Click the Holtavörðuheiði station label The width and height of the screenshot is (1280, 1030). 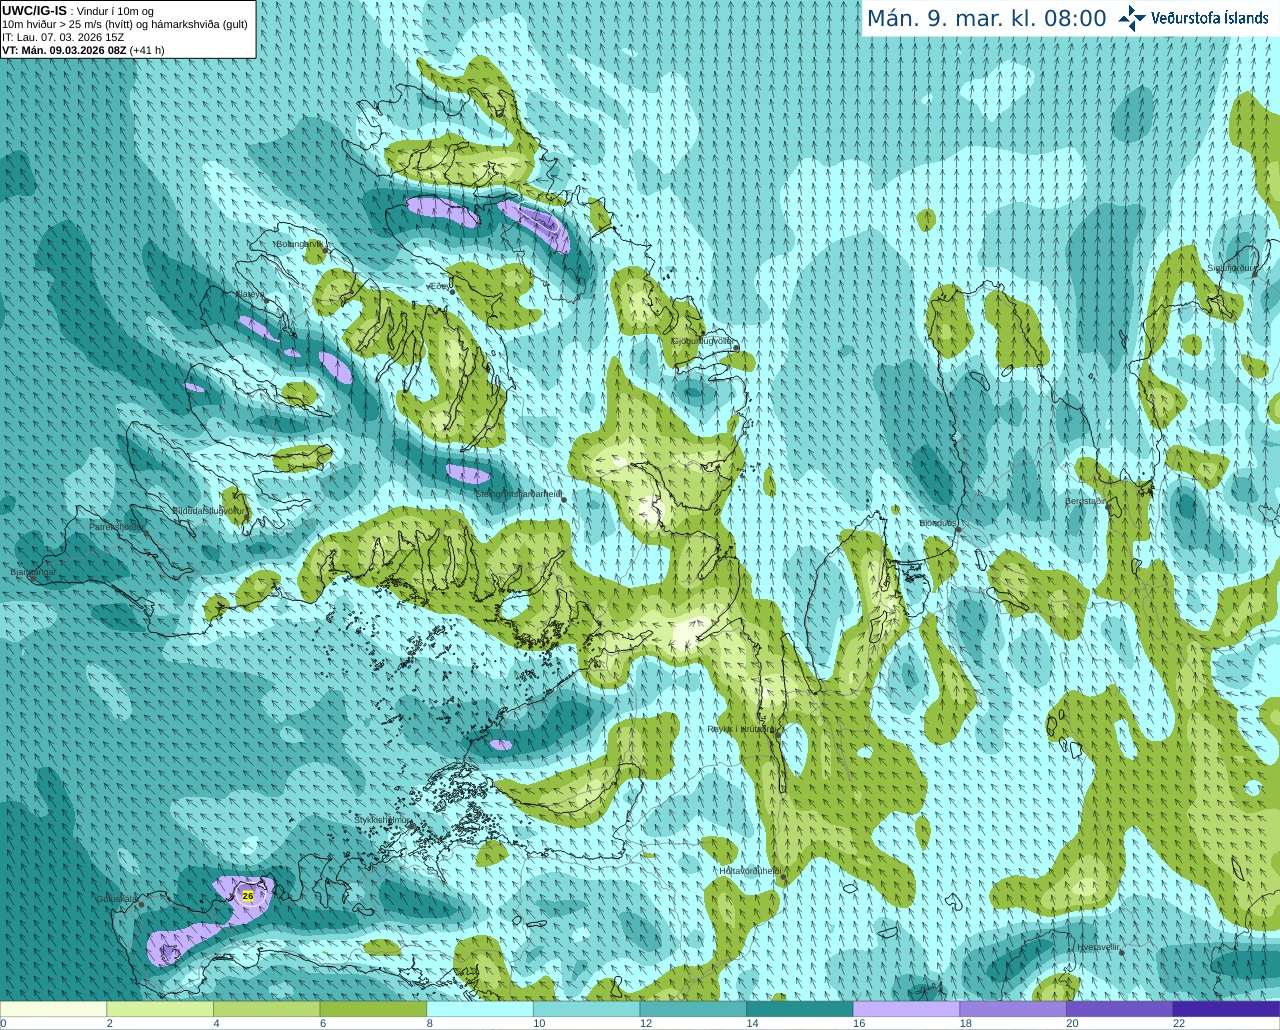750,871
